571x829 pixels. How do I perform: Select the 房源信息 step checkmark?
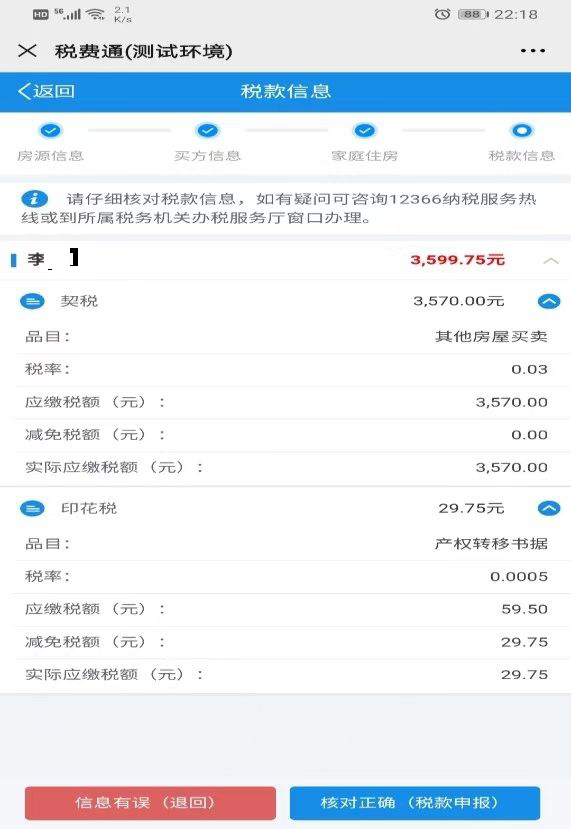click(x=51, y=130)
